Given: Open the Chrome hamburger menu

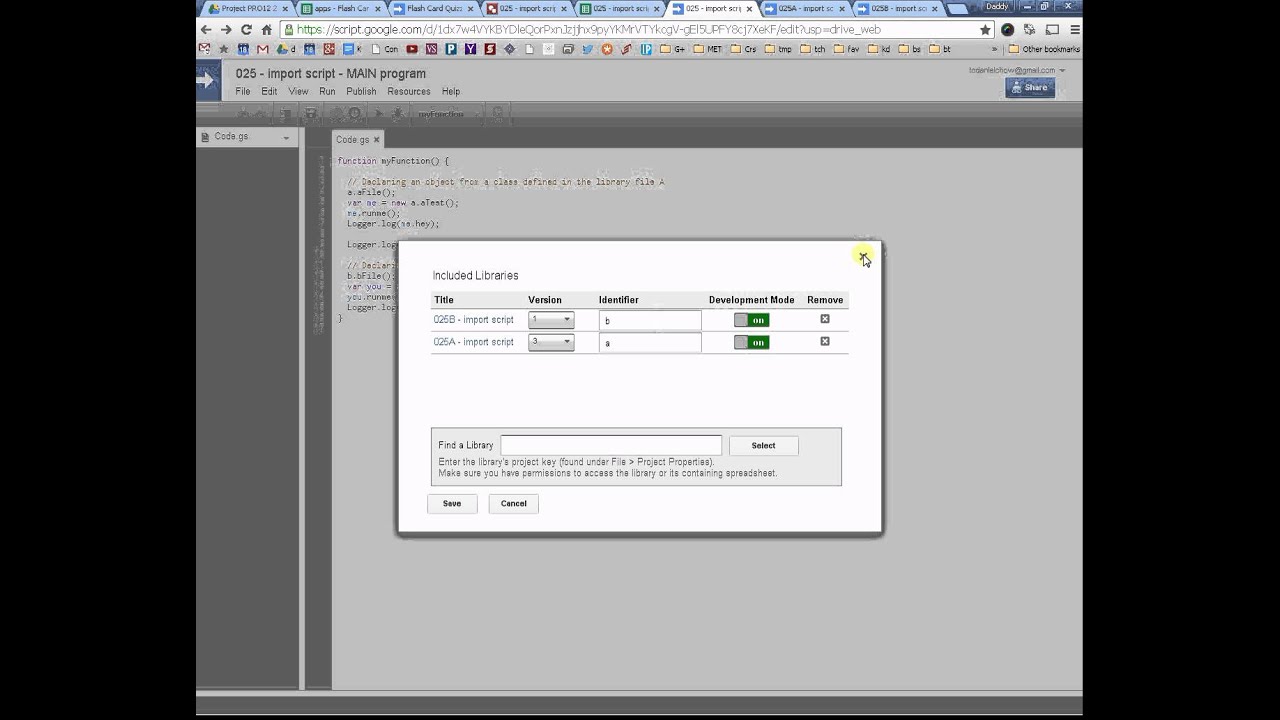Looking at the screenshot, I should click(1075, 30).
